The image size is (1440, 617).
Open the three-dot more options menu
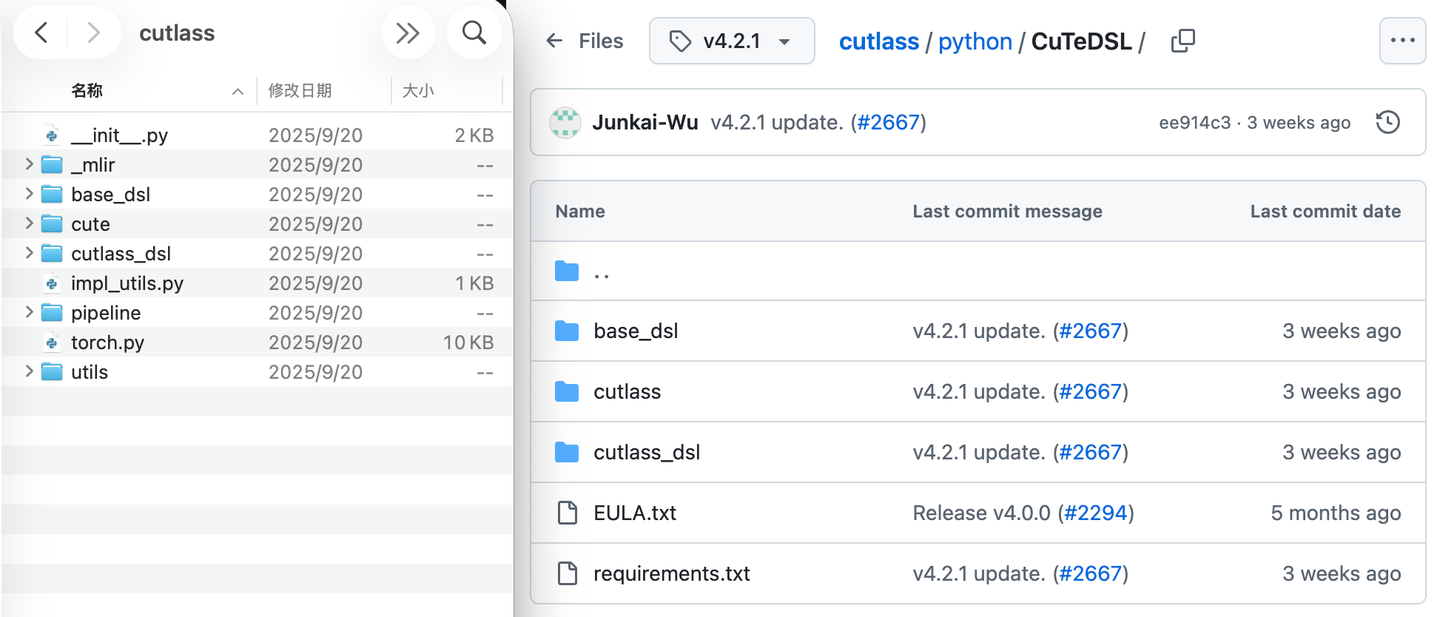pyautogui.click(x=1402, y=41)
